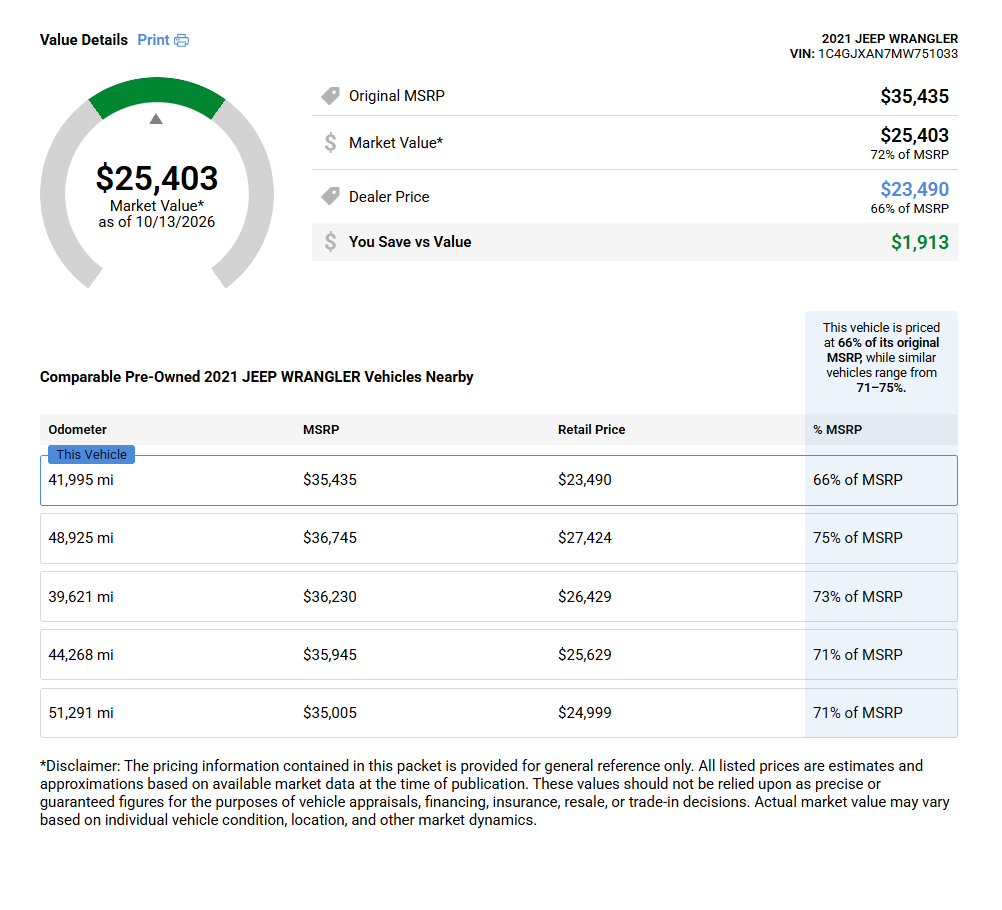Click the 75% of MSRP cell
Screen dimensions: 1002x910
(858, 538)
